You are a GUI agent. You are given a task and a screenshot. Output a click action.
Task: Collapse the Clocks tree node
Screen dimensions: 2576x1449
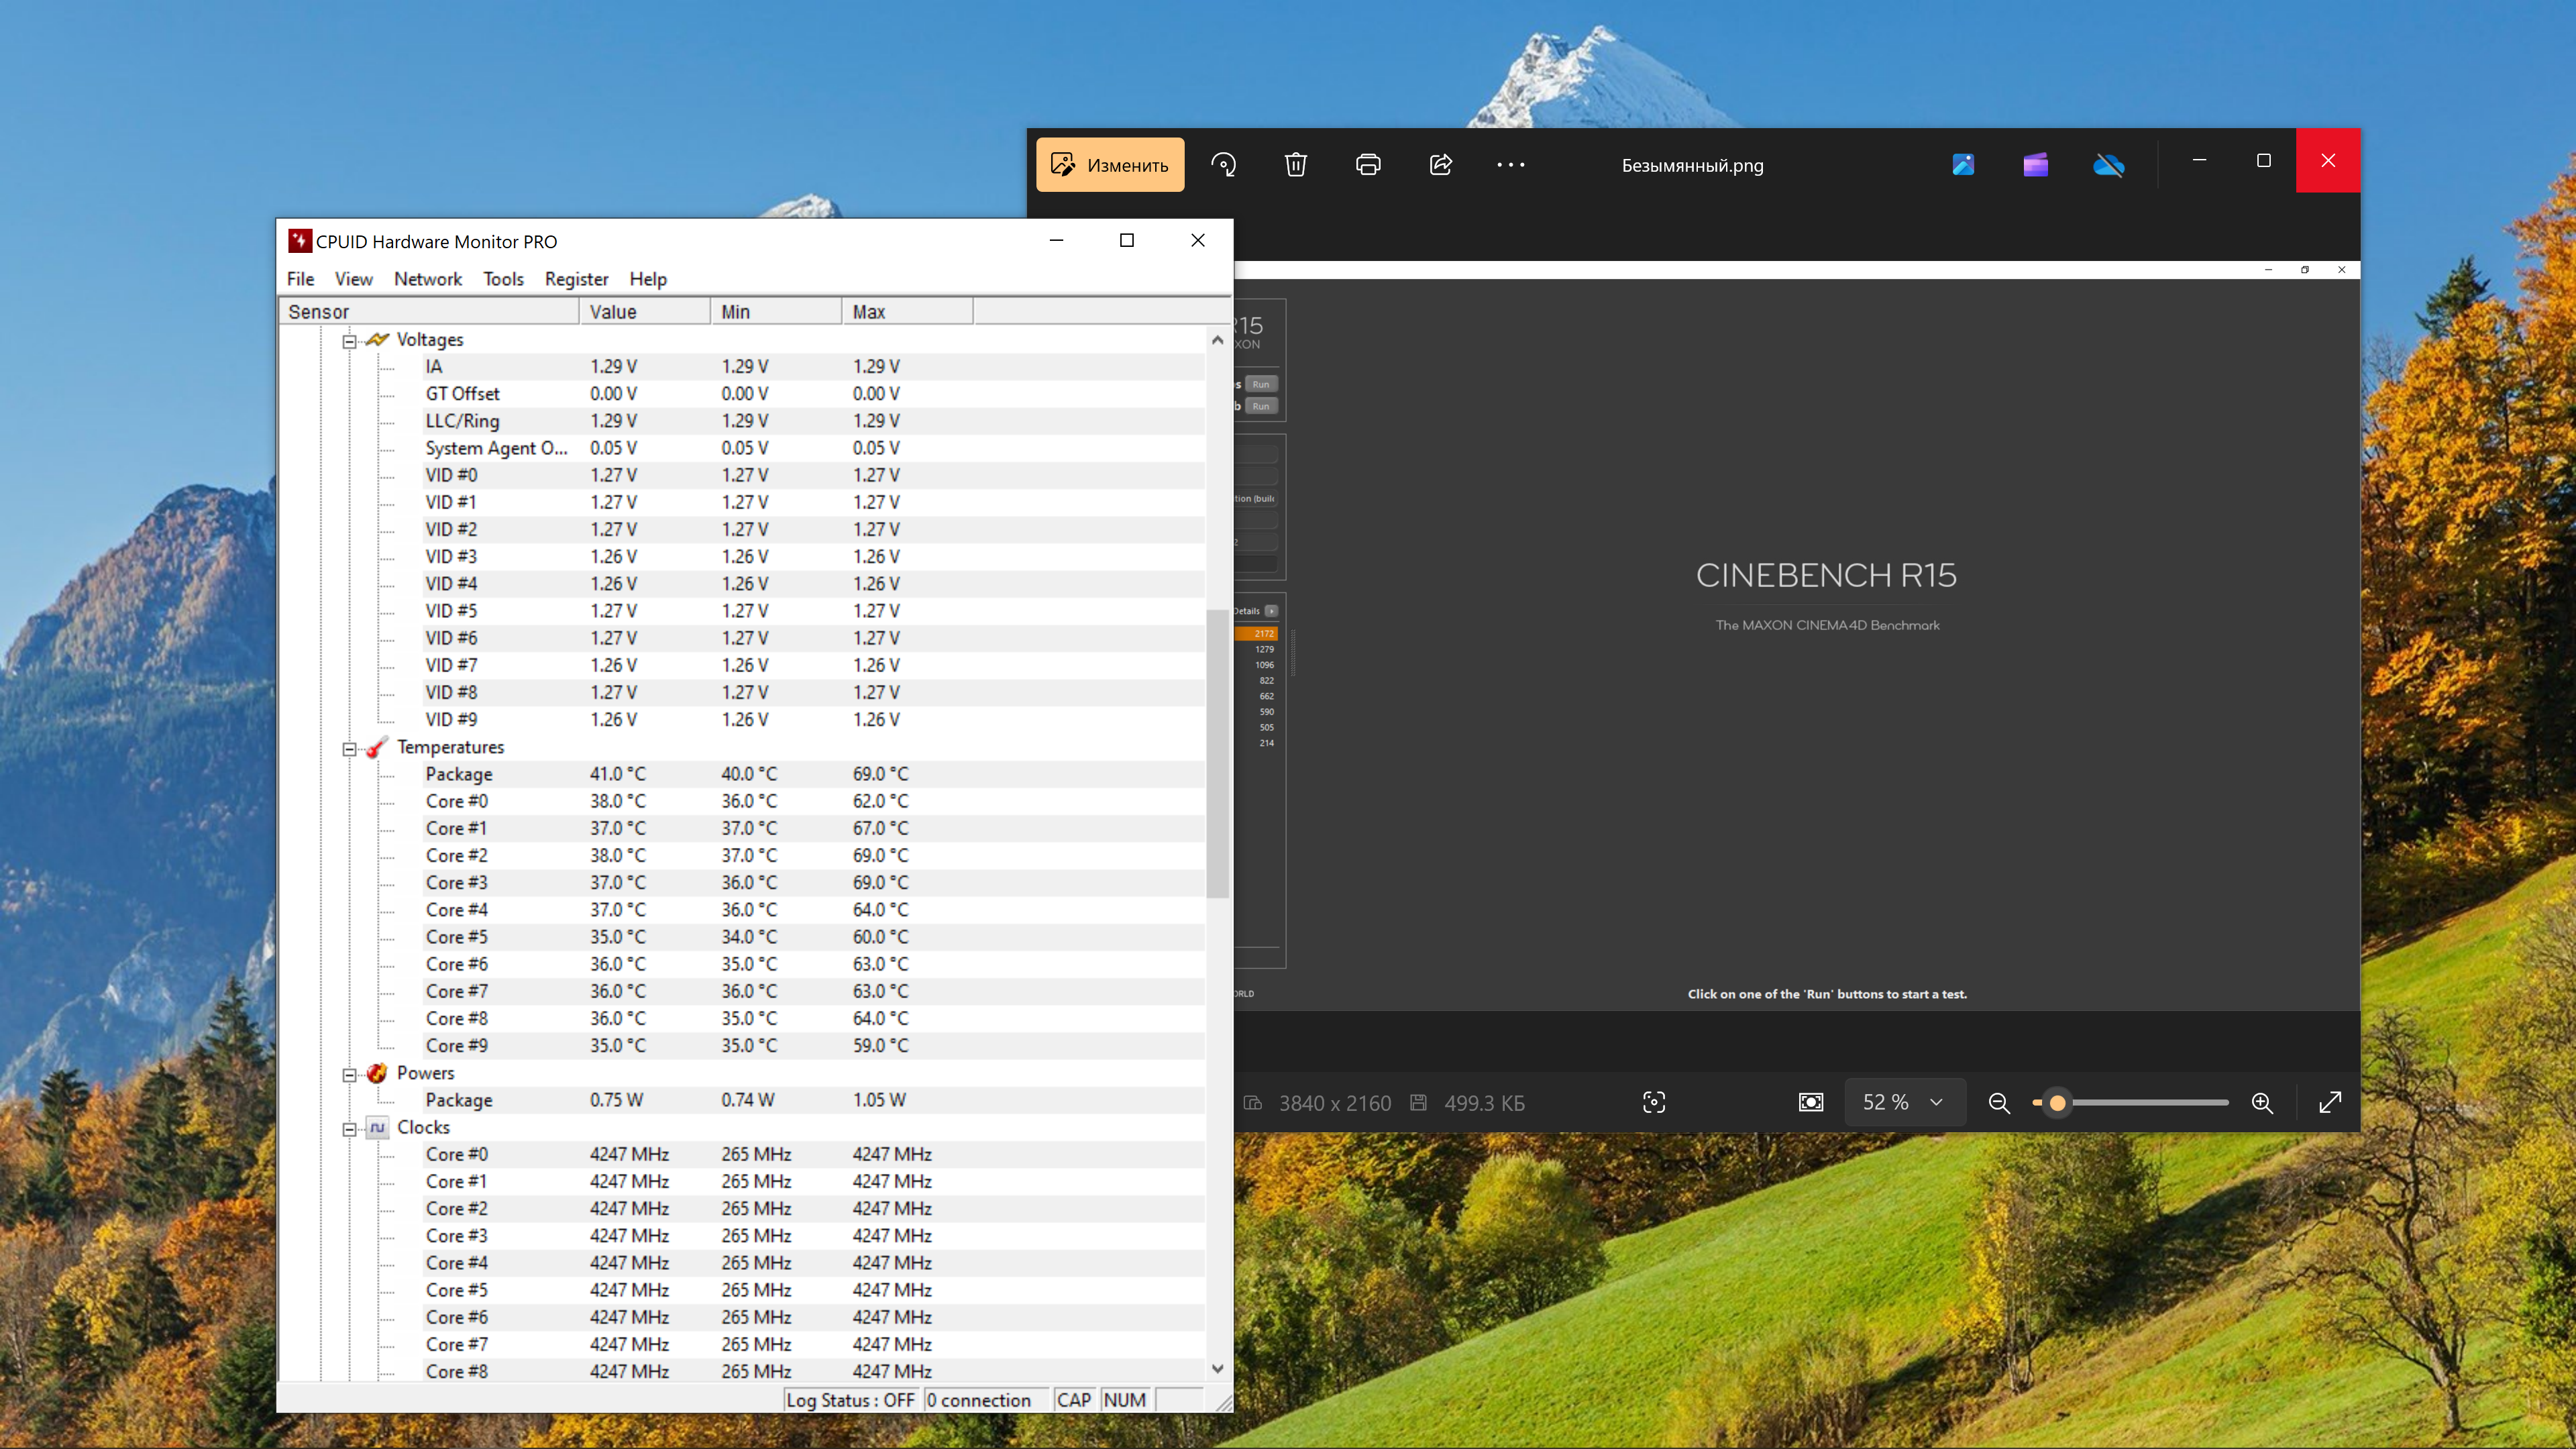point(349,1129)
